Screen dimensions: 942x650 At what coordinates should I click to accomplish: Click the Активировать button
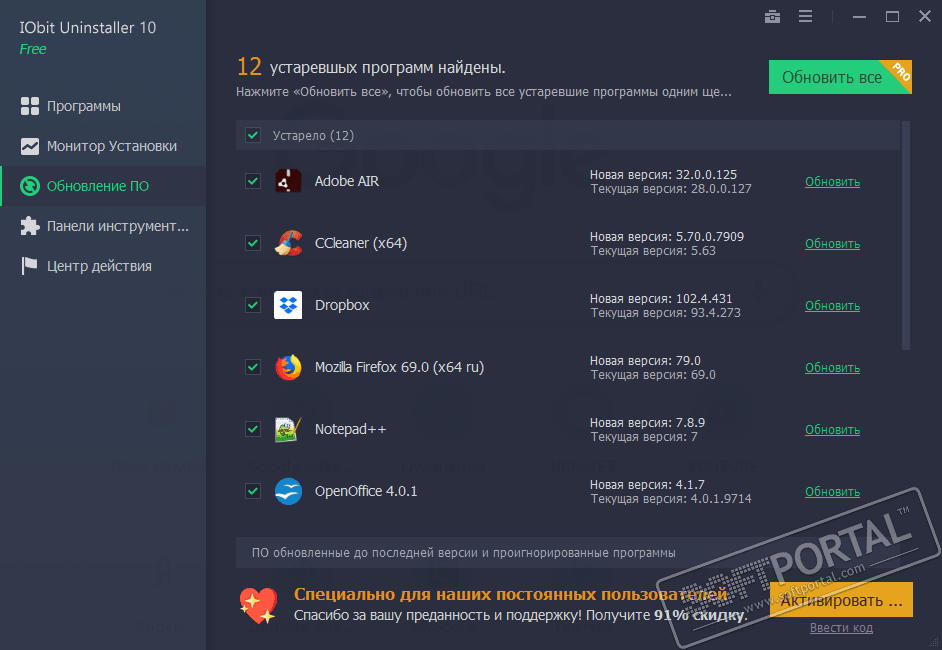(841, 600)
